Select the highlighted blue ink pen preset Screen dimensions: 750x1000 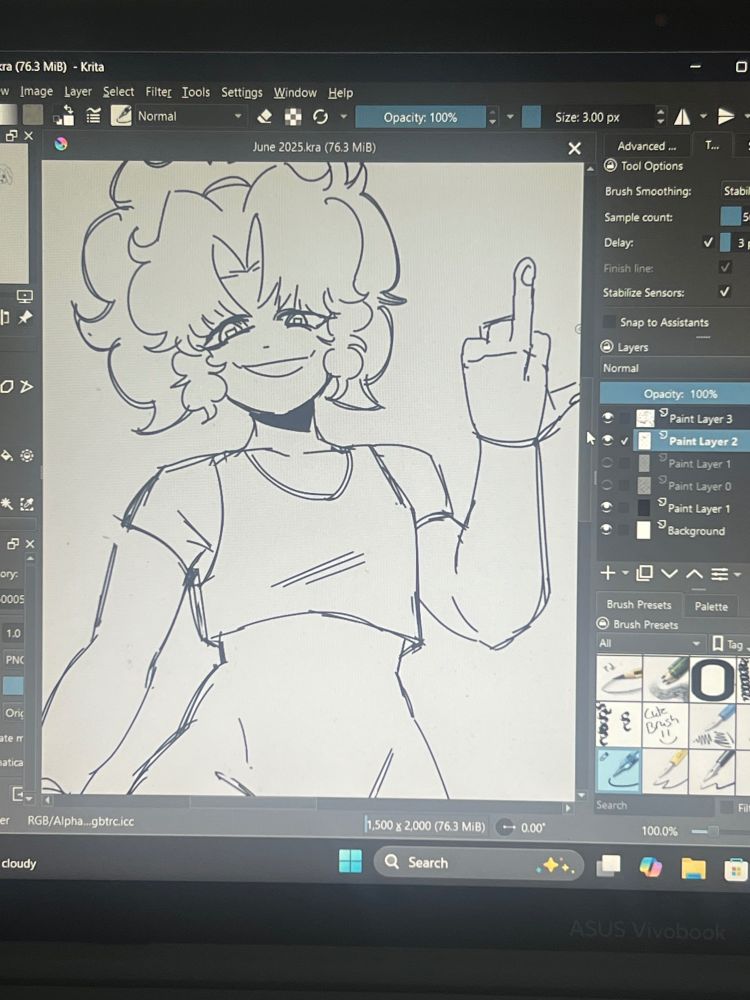click(x=619, y=770)
